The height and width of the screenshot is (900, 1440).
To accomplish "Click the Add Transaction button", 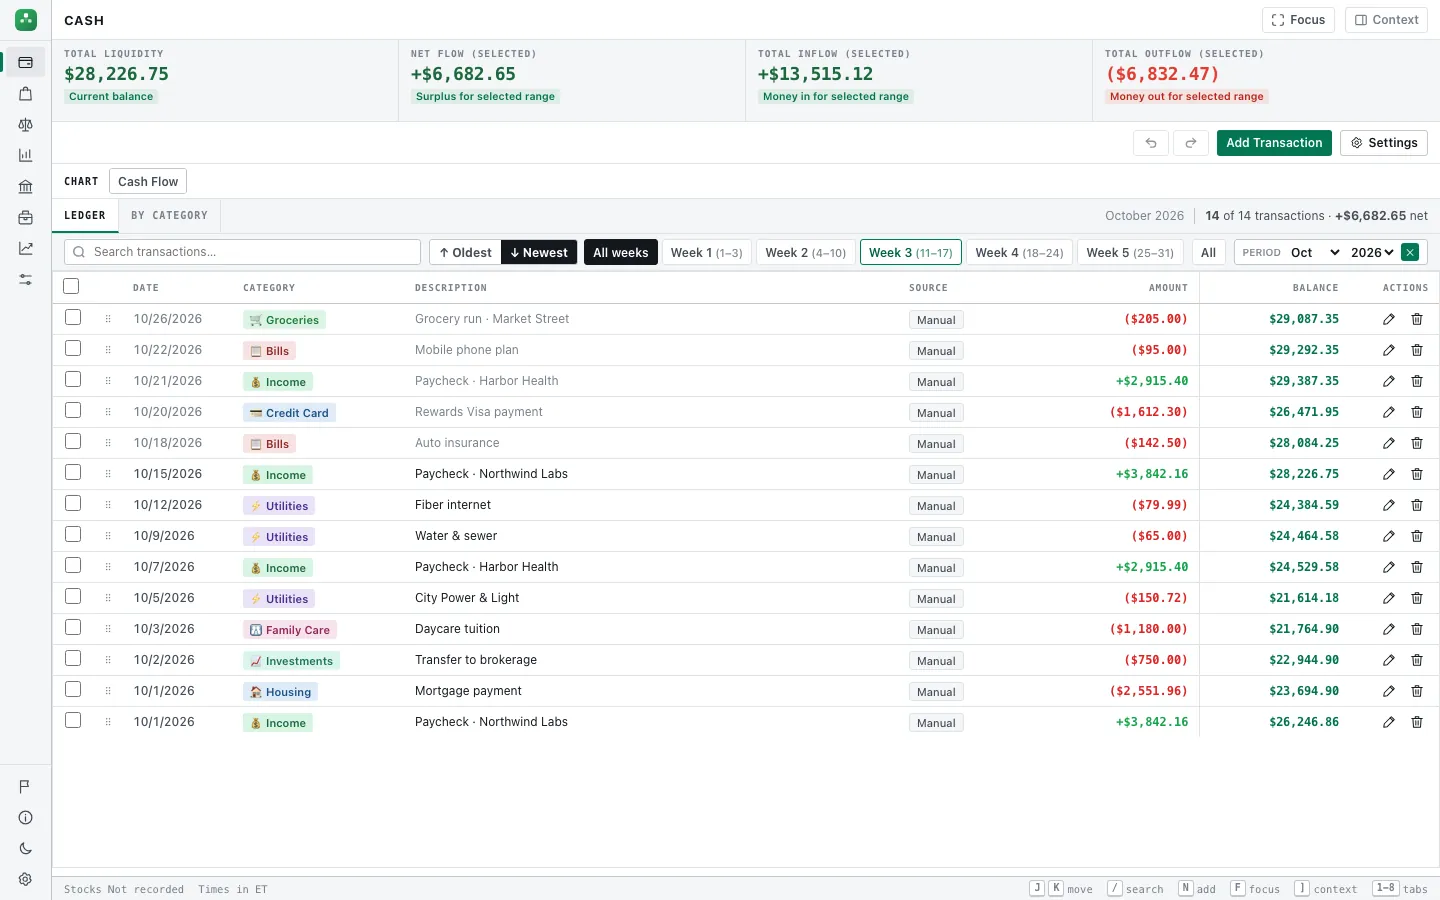I will click(x=1274, y=143).
